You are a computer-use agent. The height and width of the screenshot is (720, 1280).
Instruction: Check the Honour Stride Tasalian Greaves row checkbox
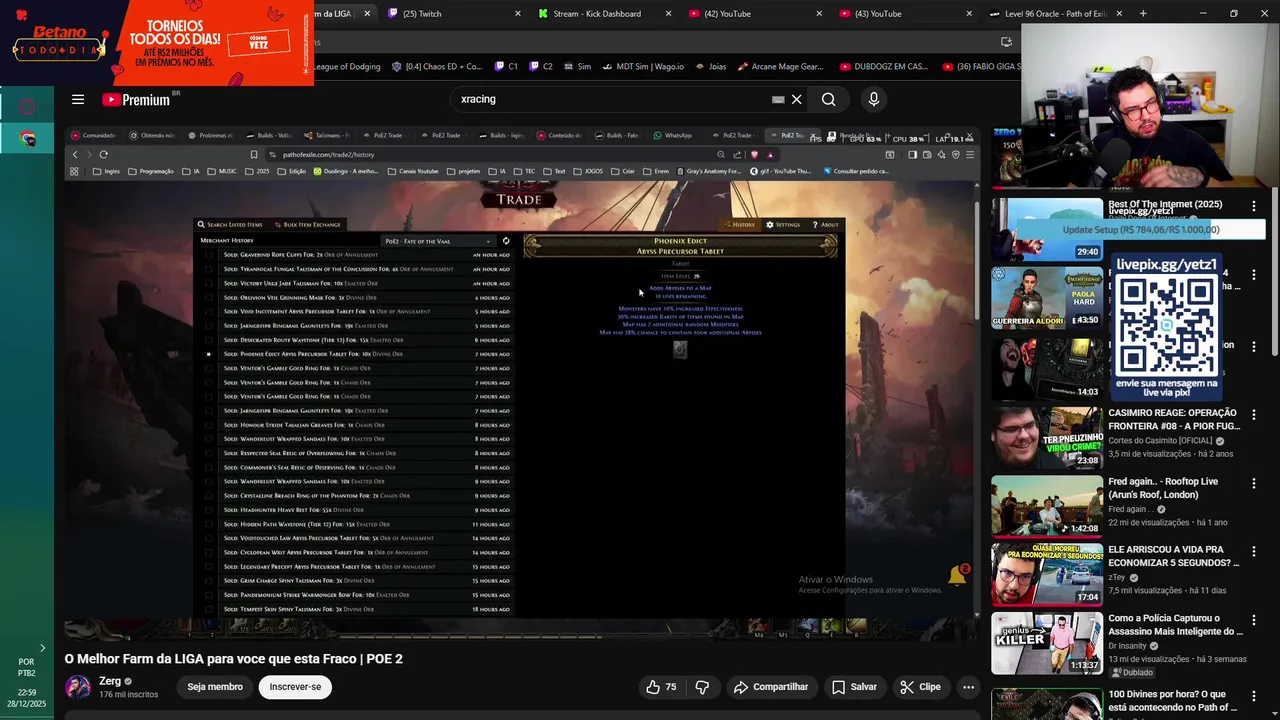coord(208,425)
